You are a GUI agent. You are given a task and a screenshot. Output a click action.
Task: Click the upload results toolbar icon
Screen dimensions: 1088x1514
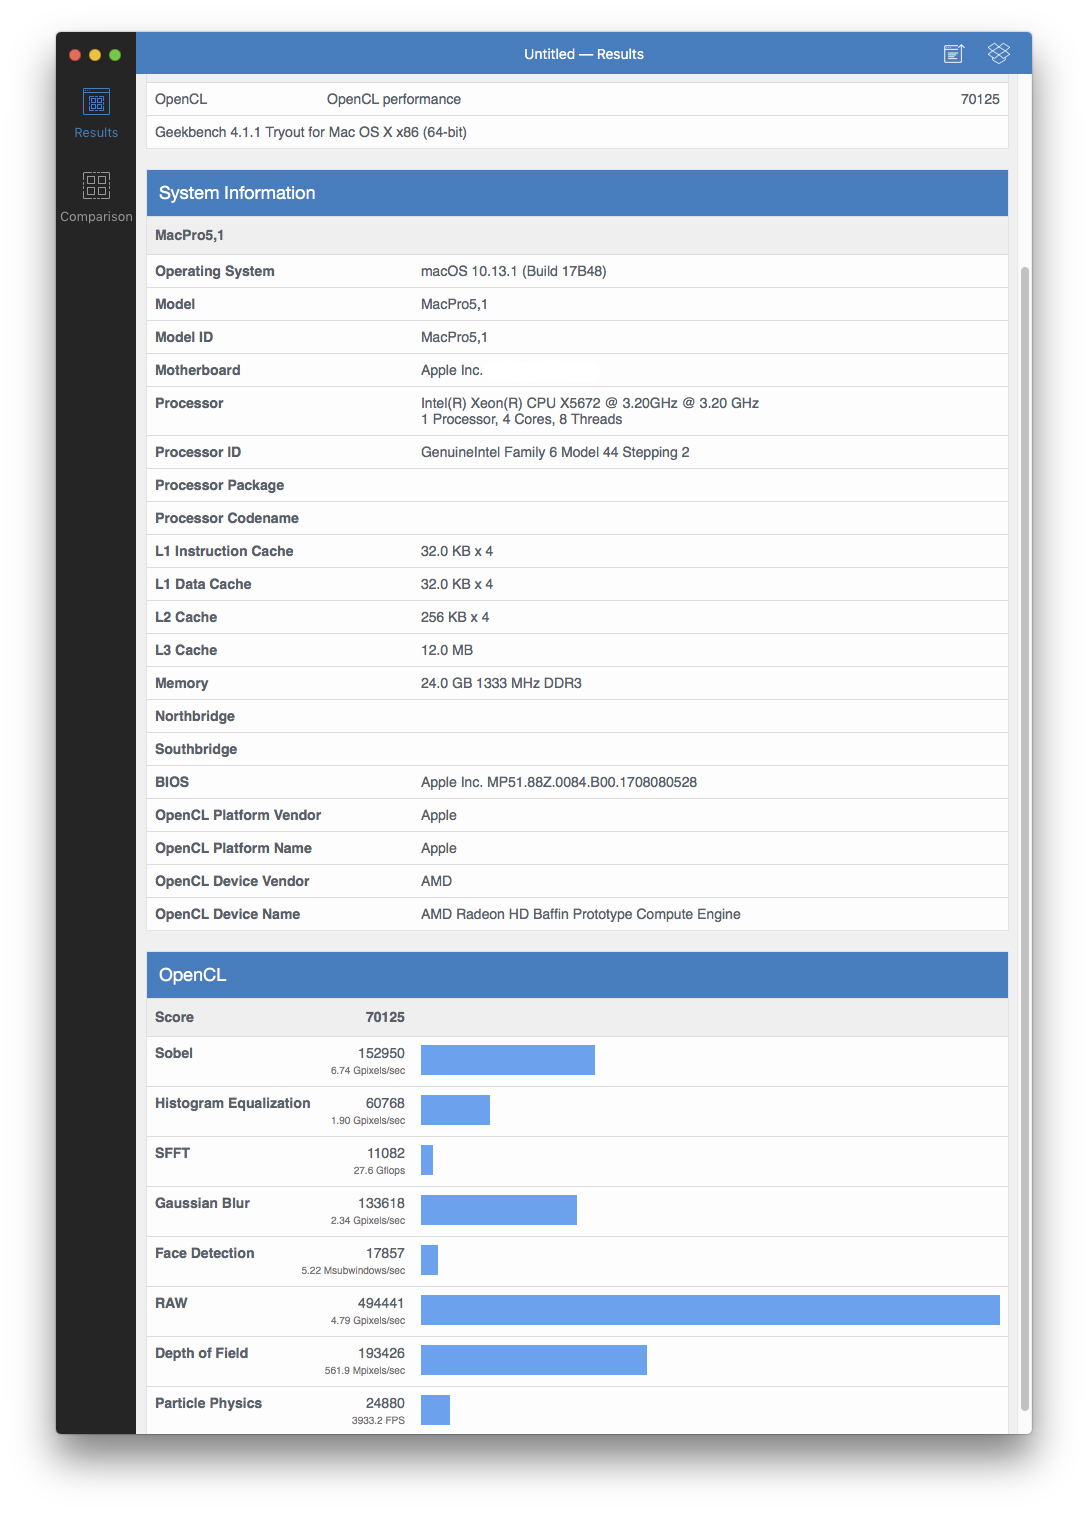click(x=954, y=54)
